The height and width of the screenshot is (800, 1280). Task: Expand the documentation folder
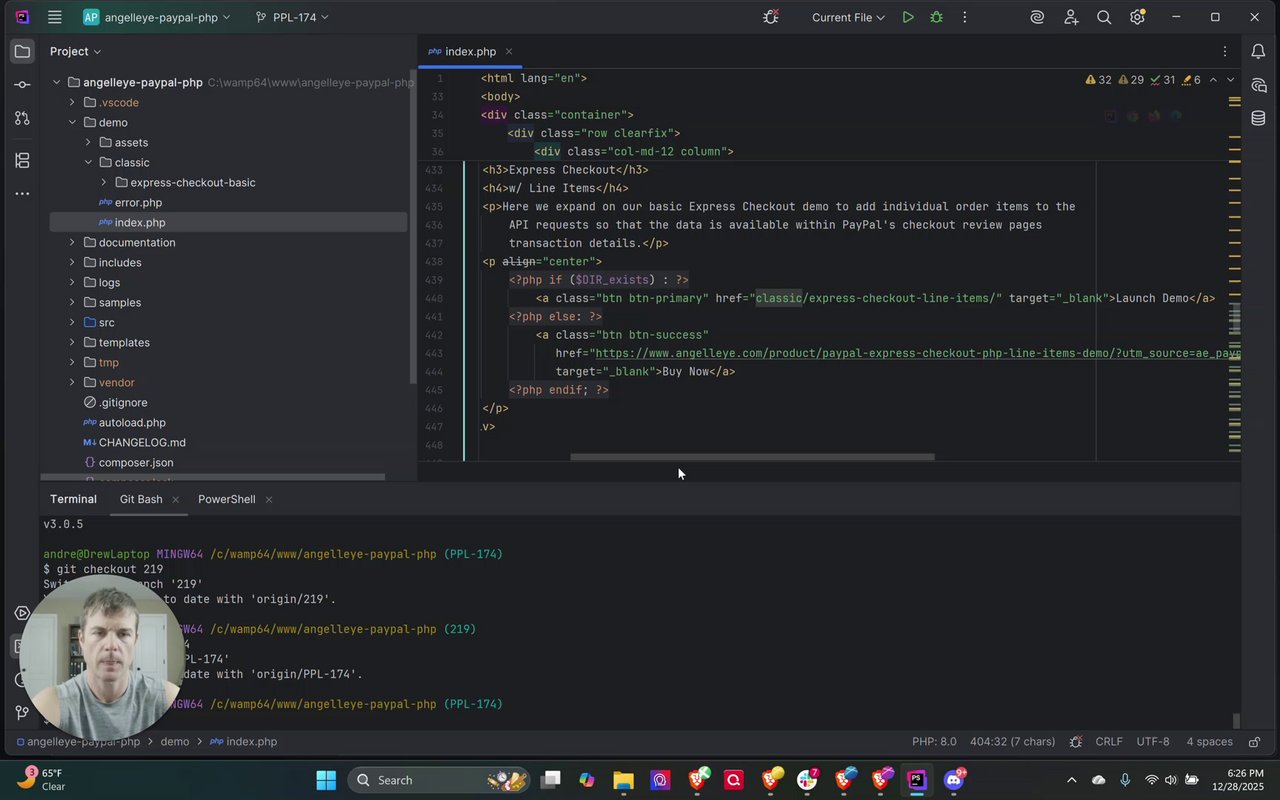72,242
